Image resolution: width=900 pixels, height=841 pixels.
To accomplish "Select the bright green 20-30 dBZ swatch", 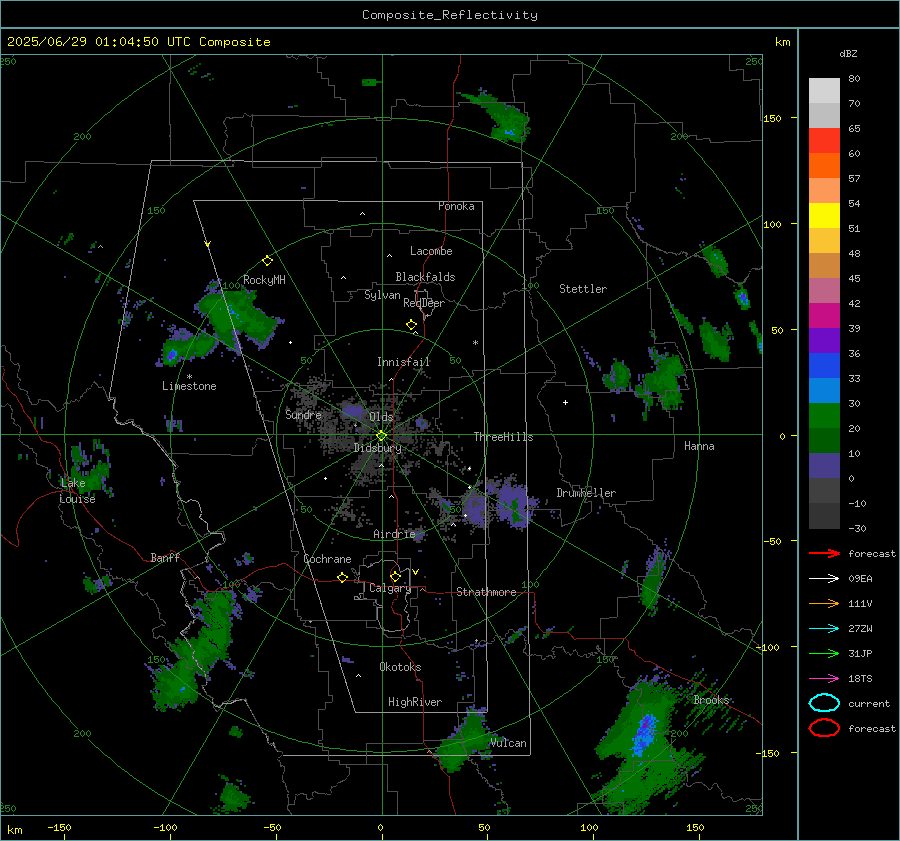I will tap(824, 415).
